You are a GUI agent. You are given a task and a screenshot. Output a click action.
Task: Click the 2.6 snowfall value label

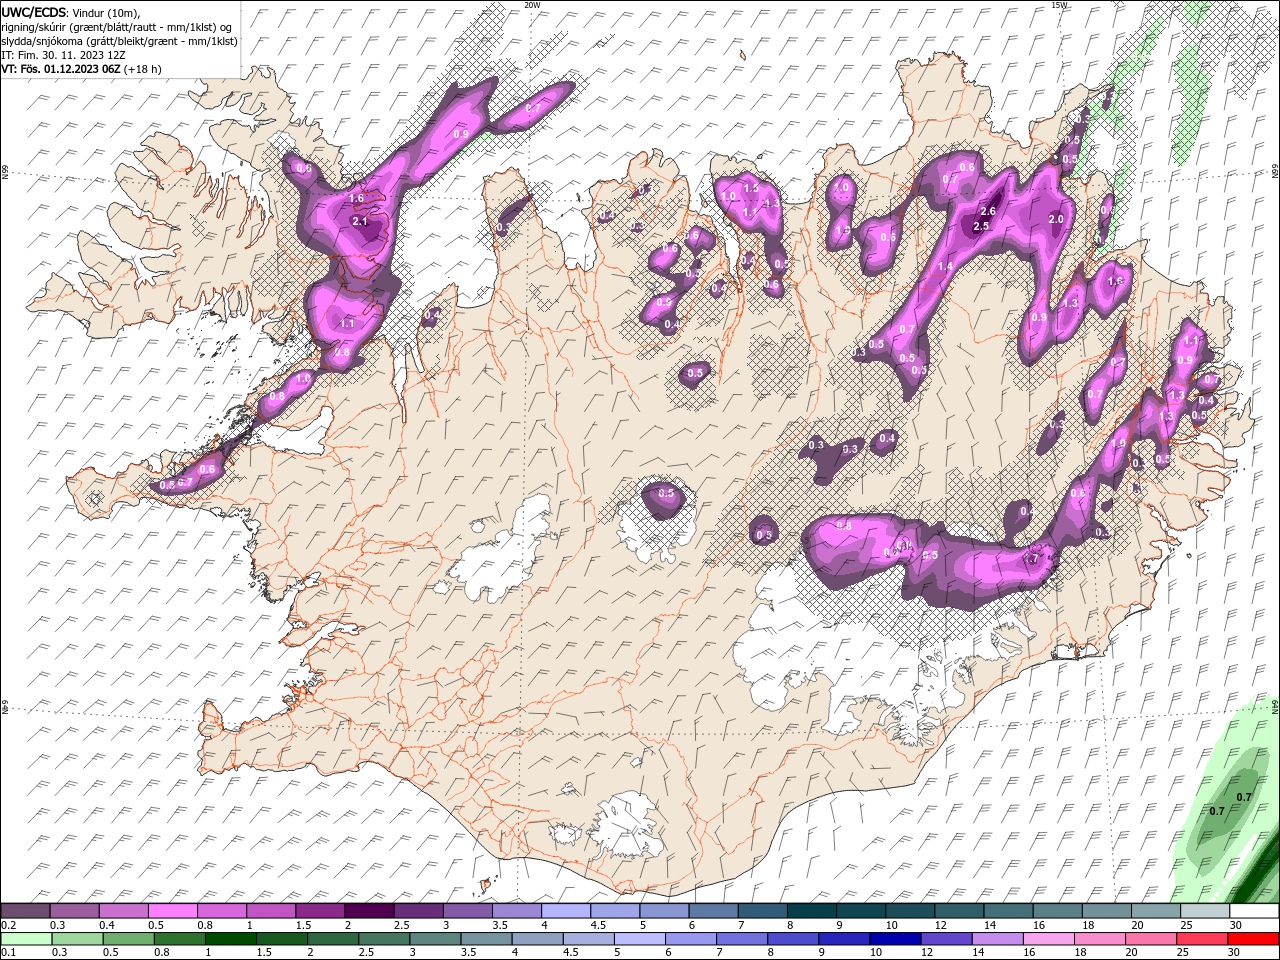point(989,211)
